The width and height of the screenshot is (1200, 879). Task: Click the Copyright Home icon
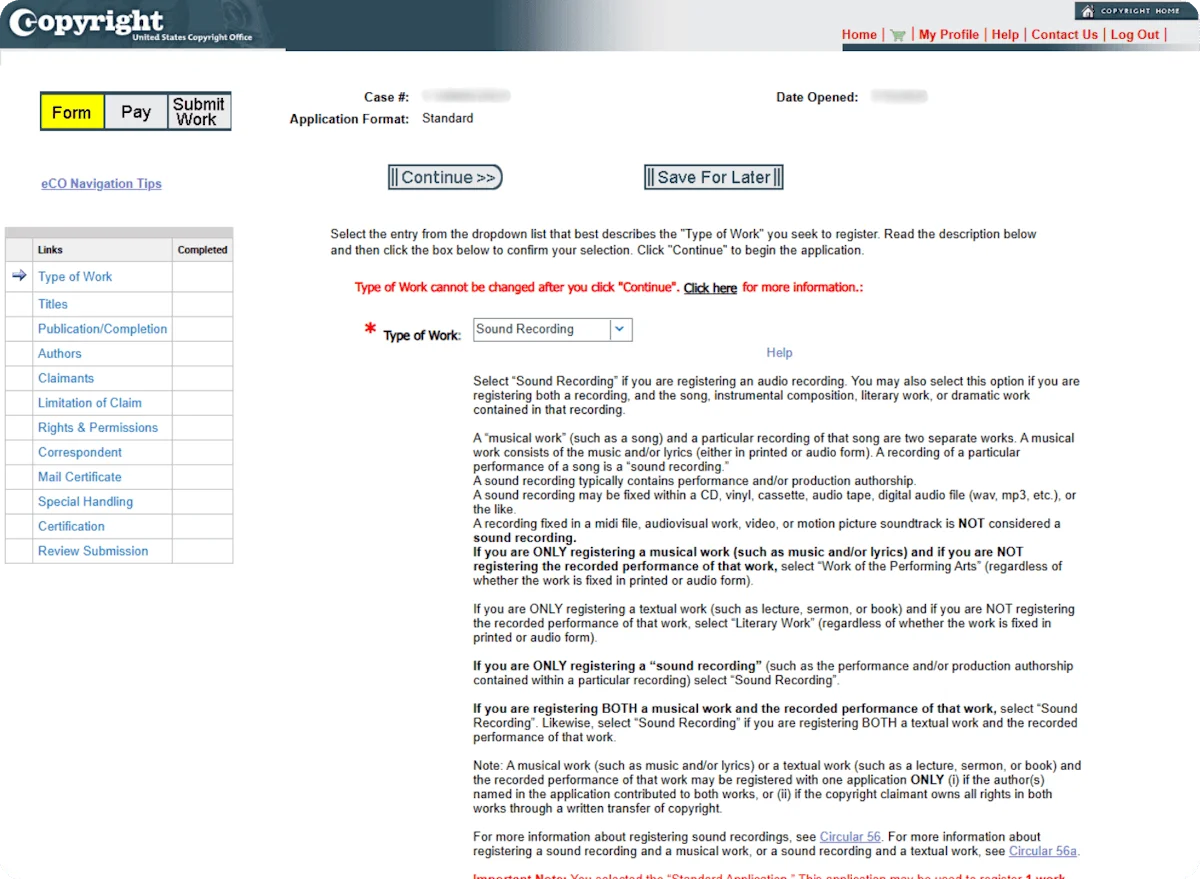coord(1136,10)
